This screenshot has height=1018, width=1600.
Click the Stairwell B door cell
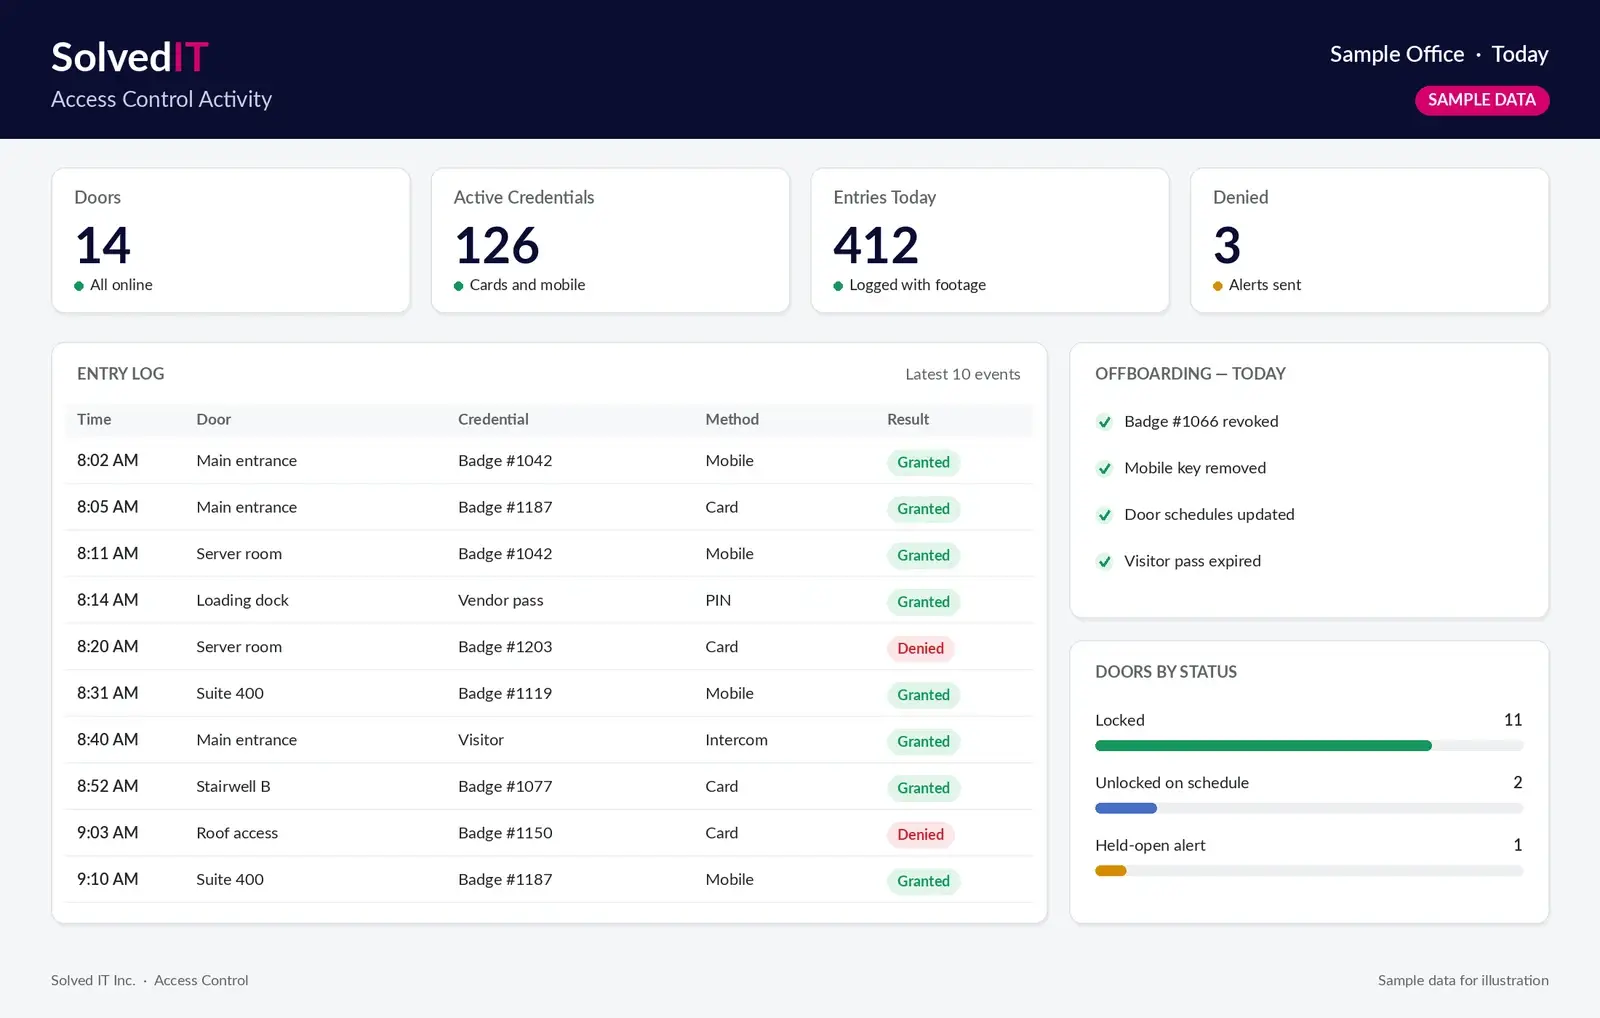[x=233, y=787]
